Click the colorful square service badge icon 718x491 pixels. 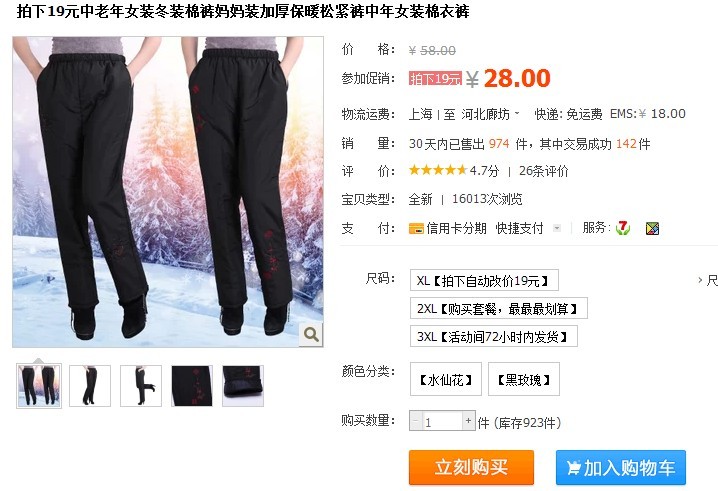[652, 228]
